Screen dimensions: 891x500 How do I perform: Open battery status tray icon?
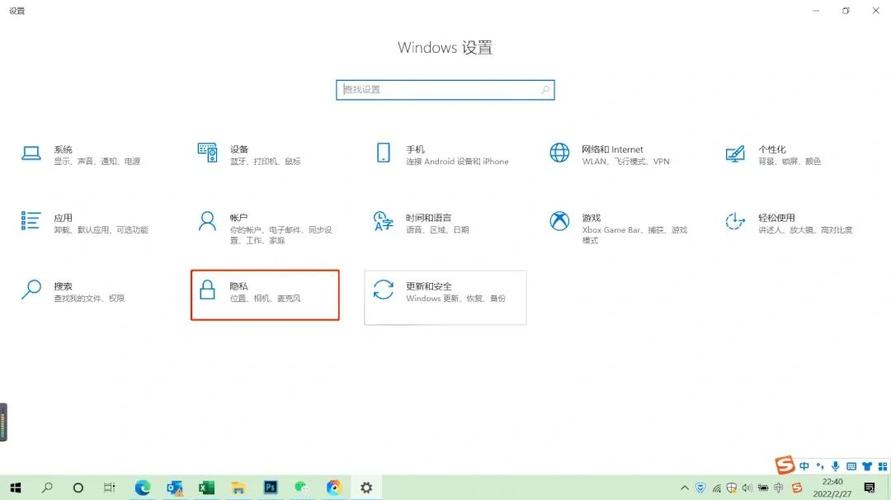pos(763,488)
